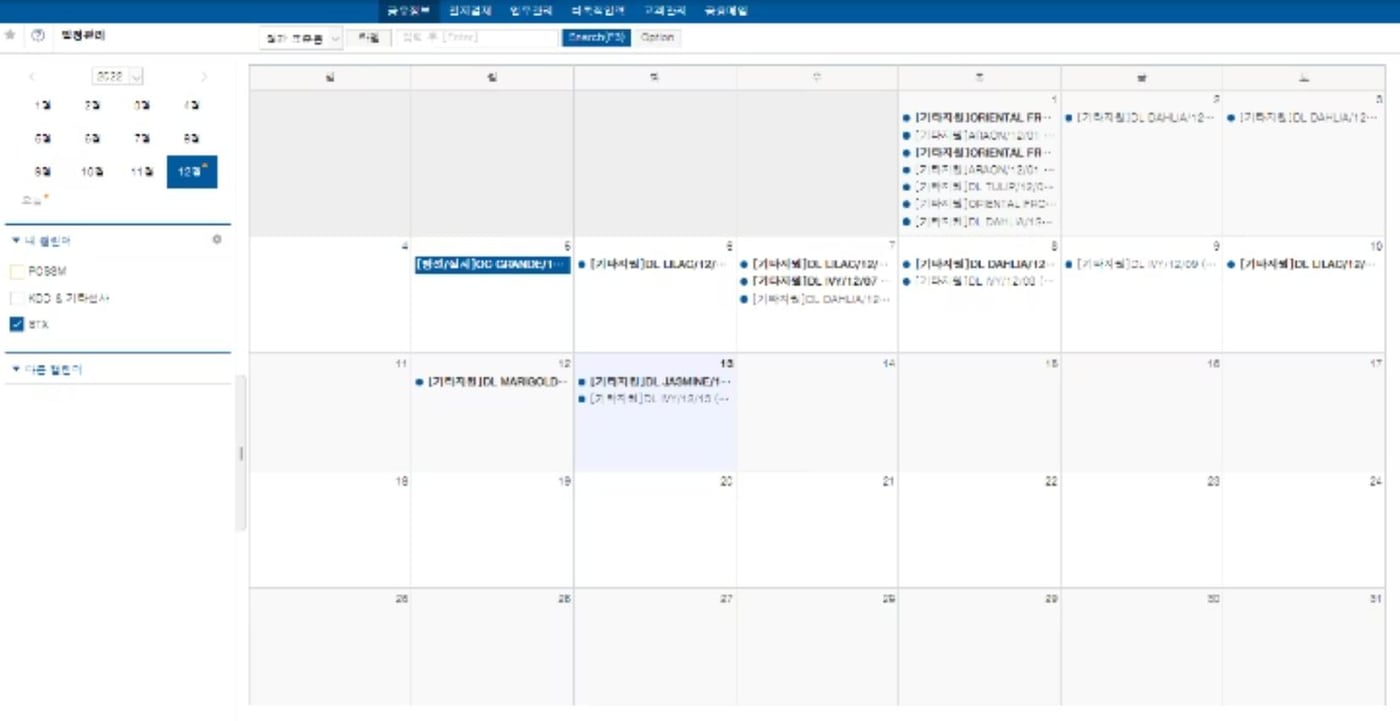Open the gear settings in calendar list

pos(217,240)
